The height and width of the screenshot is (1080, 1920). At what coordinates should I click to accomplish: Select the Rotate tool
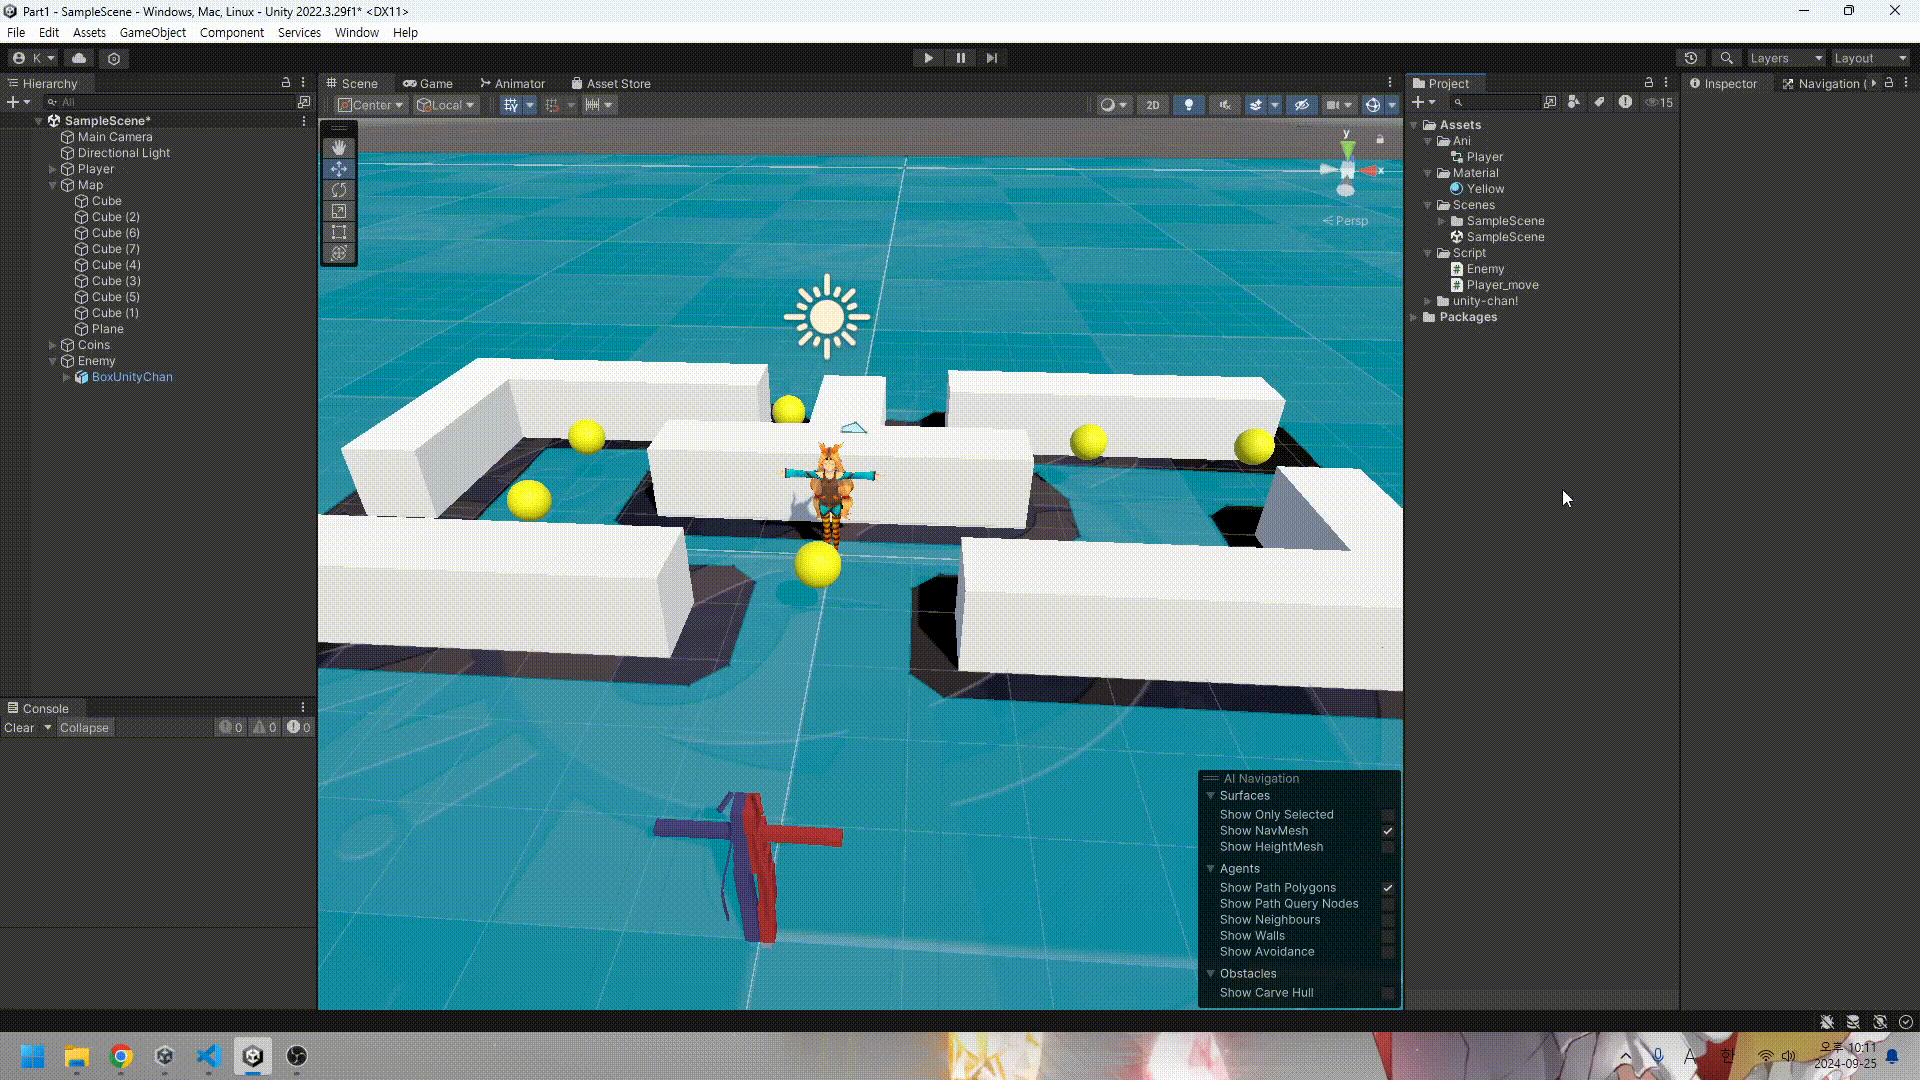tap(339, 190)
